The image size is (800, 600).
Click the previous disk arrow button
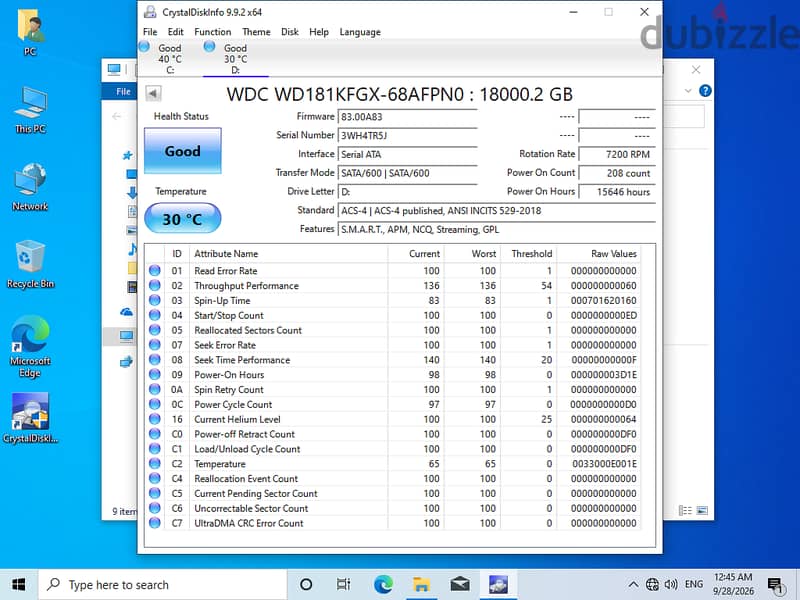pyautogui.click(x=153, y=93)
